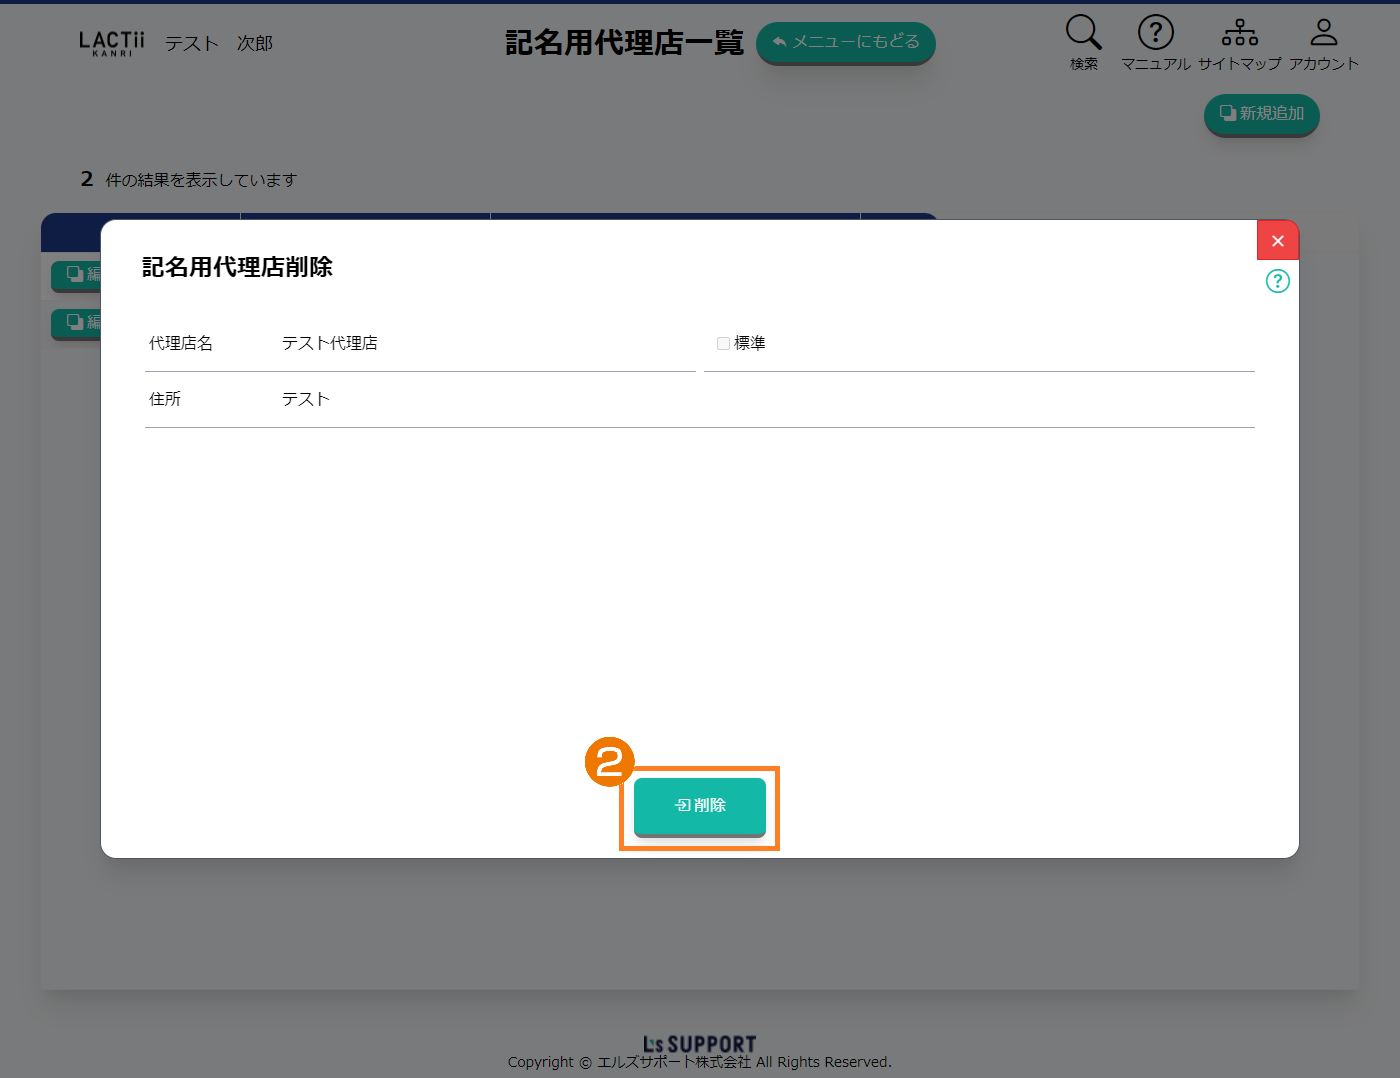
Task: Open the アカウント user icon
Action: [1323, 33]
